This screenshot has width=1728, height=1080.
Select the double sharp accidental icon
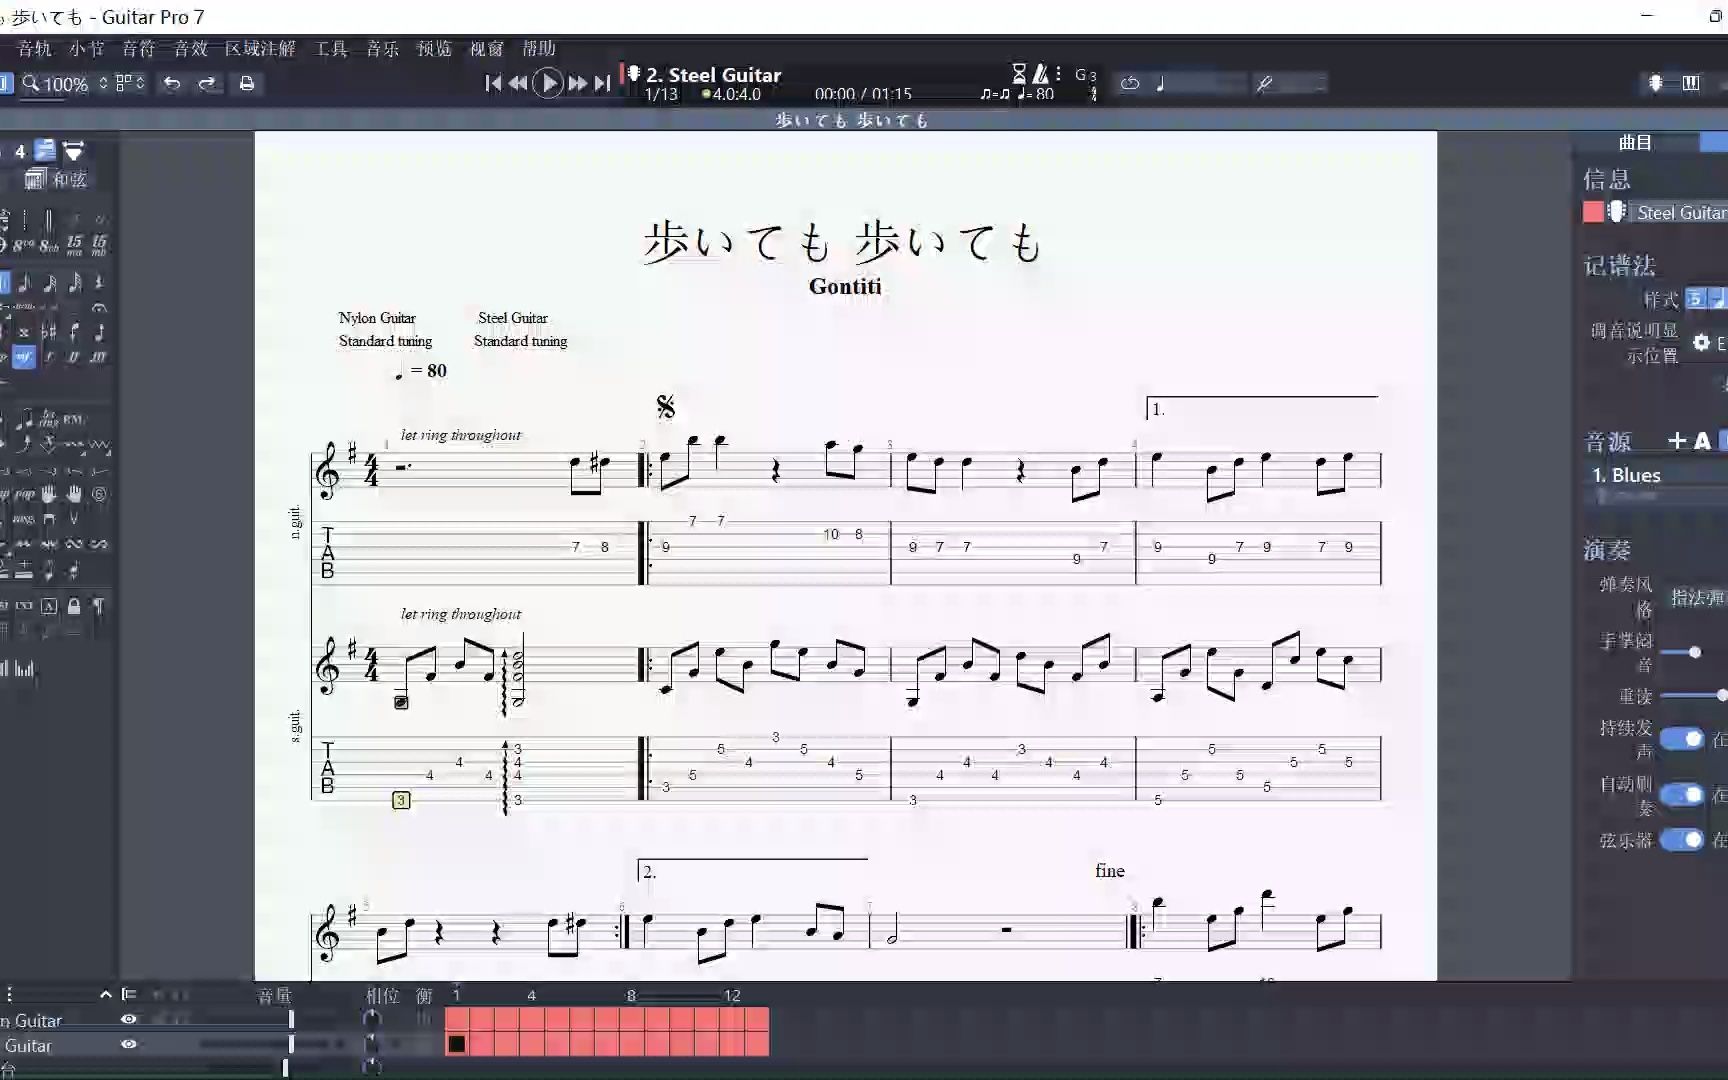pyautogui.click(x=24, y=332)
